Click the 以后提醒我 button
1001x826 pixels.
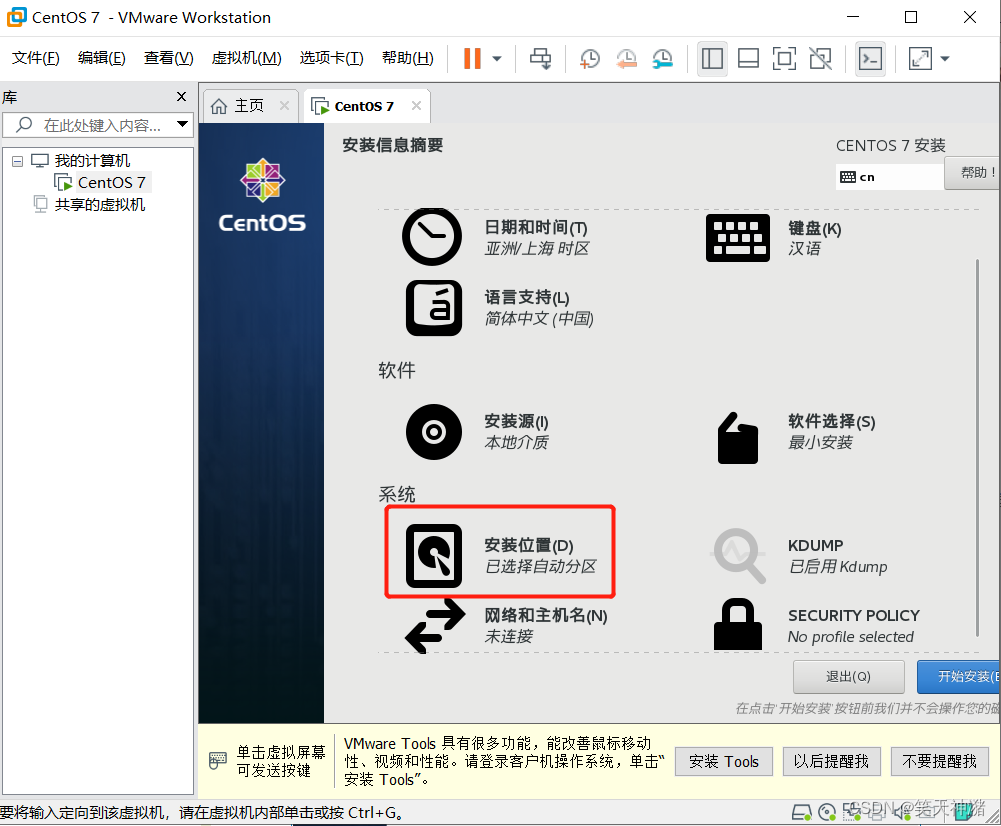tap(831, 762)
